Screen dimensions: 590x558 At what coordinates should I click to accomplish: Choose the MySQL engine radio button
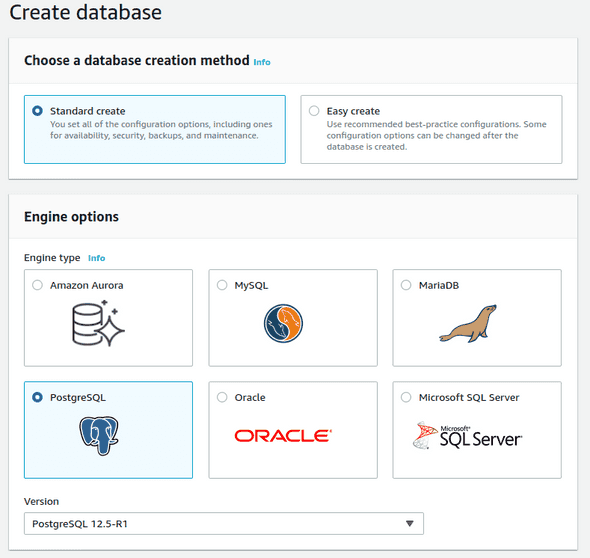point(222,285)
